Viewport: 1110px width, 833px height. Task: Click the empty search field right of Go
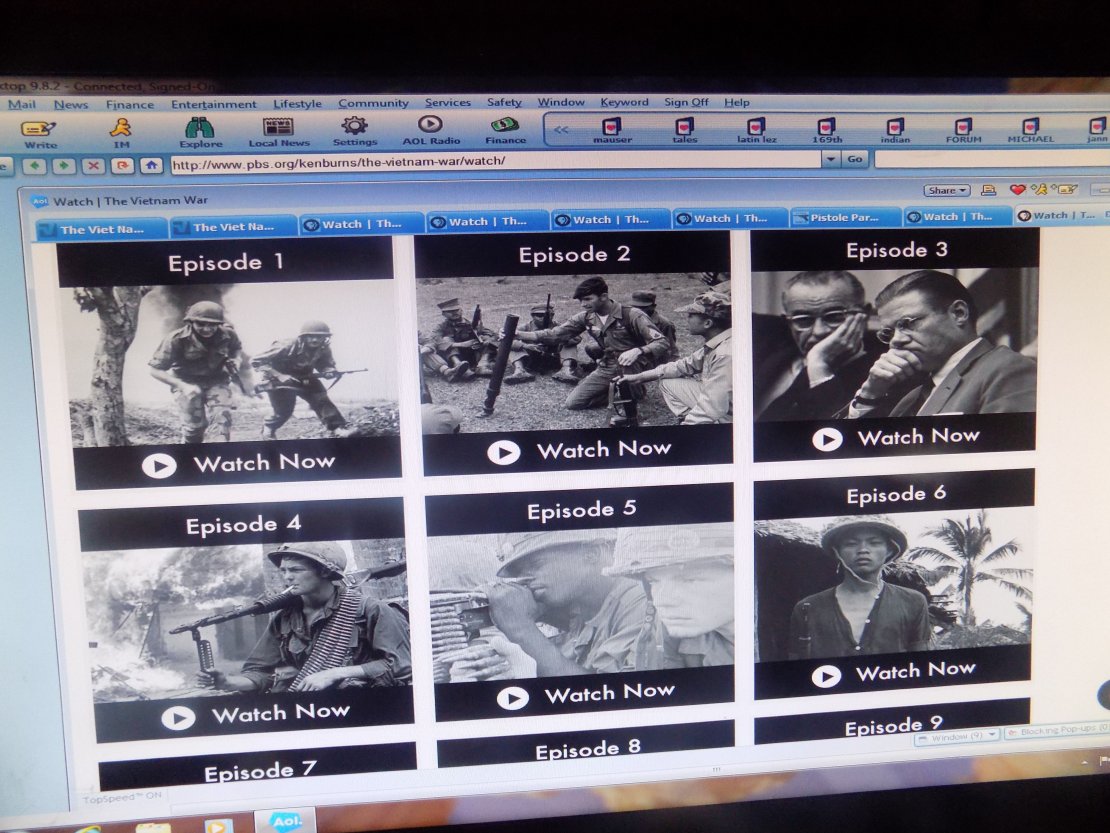pos(992,159)
